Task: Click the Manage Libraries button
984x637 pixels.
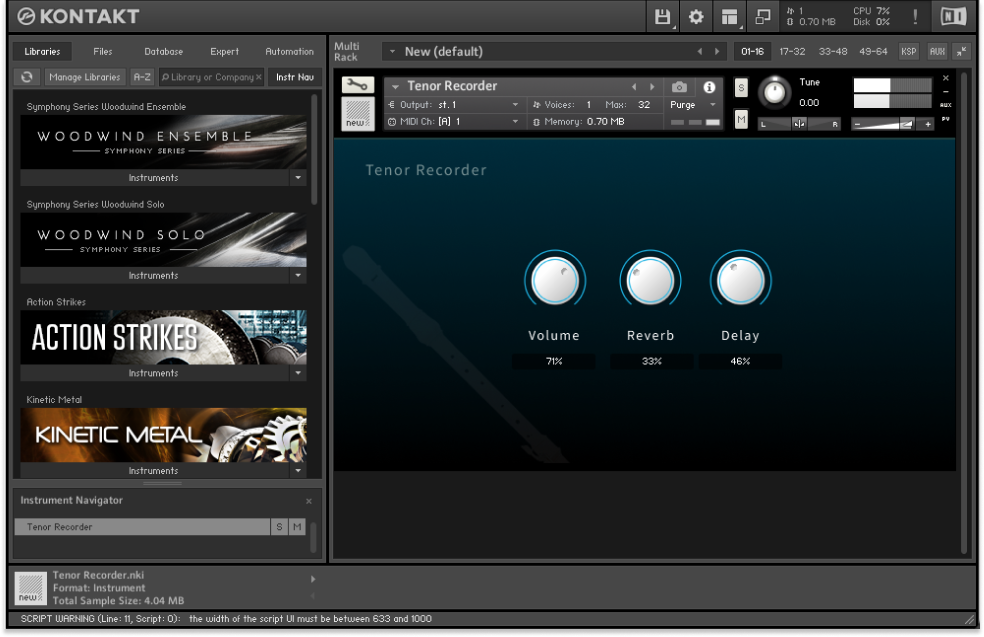Action: [85, 77]
